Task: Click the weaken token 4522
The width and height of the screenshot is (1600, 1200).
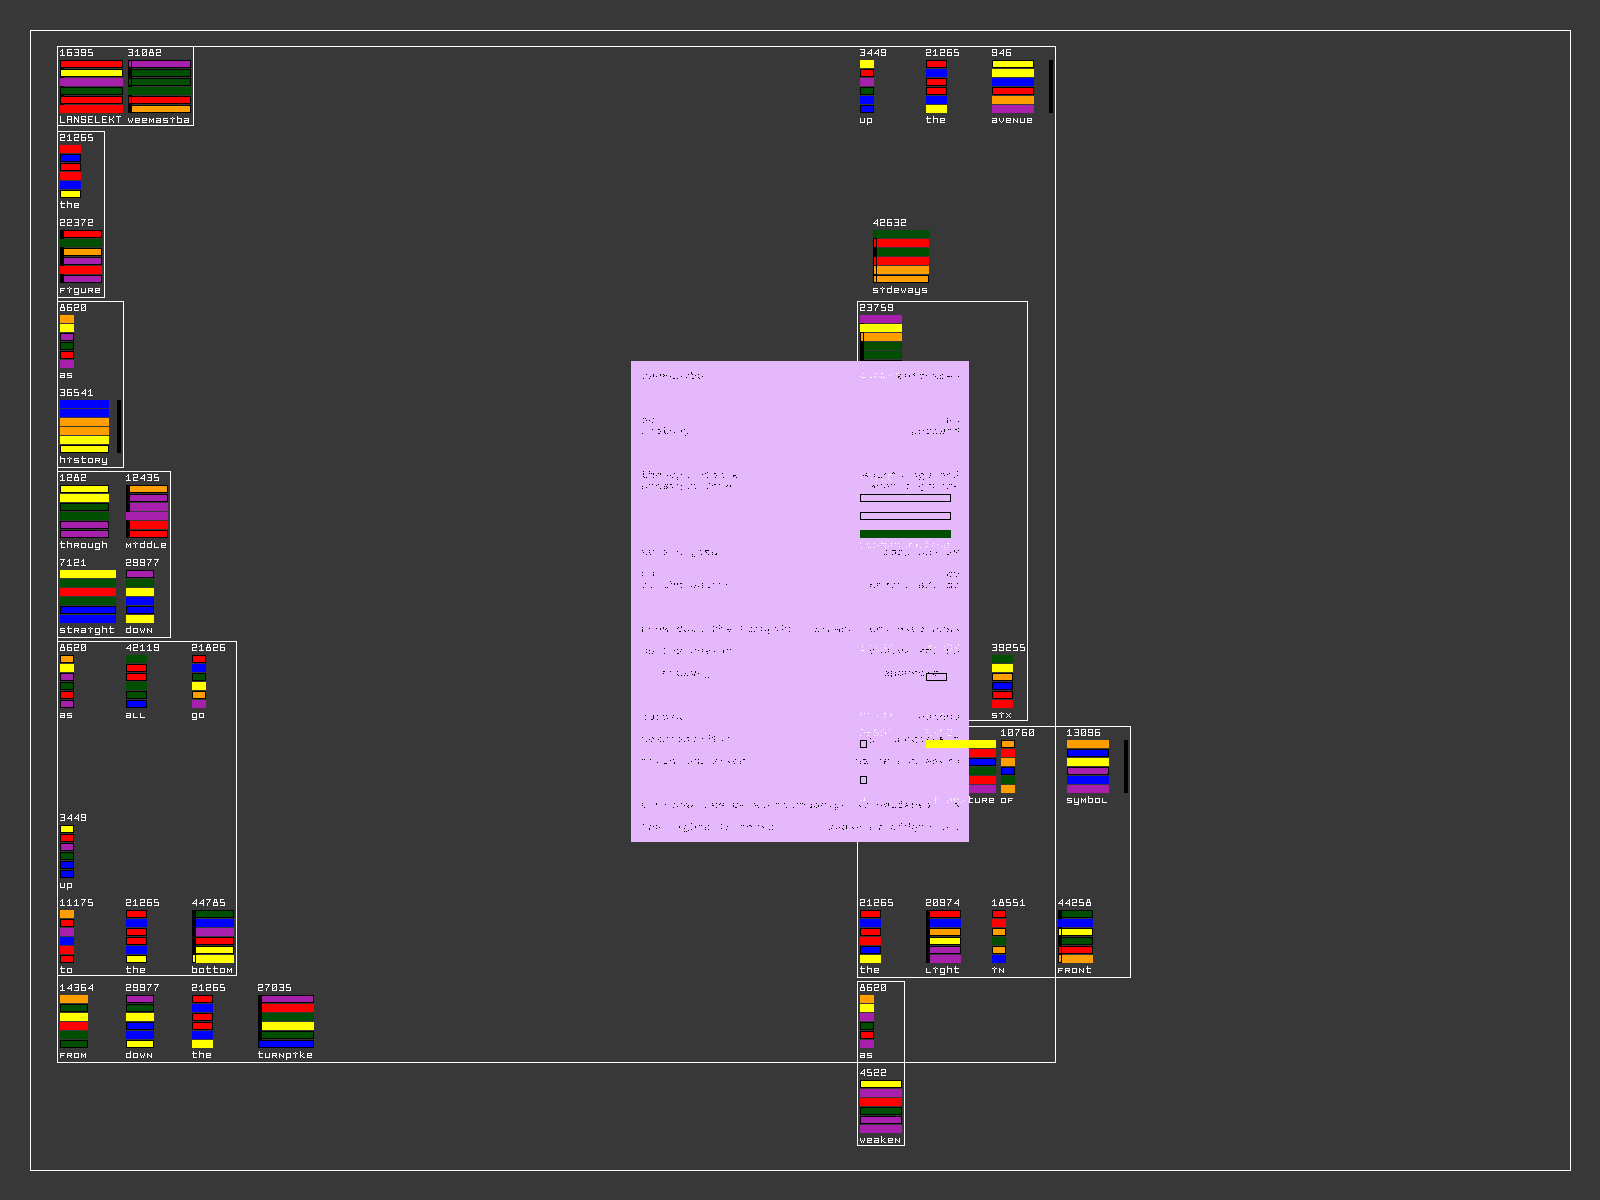Action: point(880,1106)
